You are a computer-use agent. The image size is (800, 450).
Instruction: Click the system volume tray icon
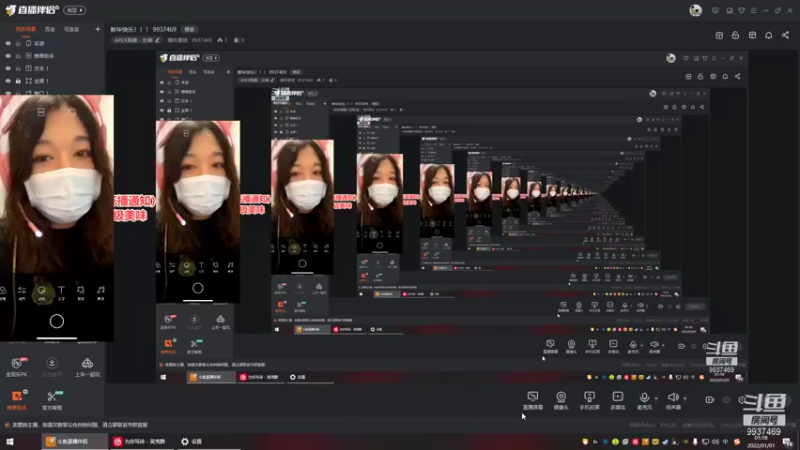tap(715, 442)
